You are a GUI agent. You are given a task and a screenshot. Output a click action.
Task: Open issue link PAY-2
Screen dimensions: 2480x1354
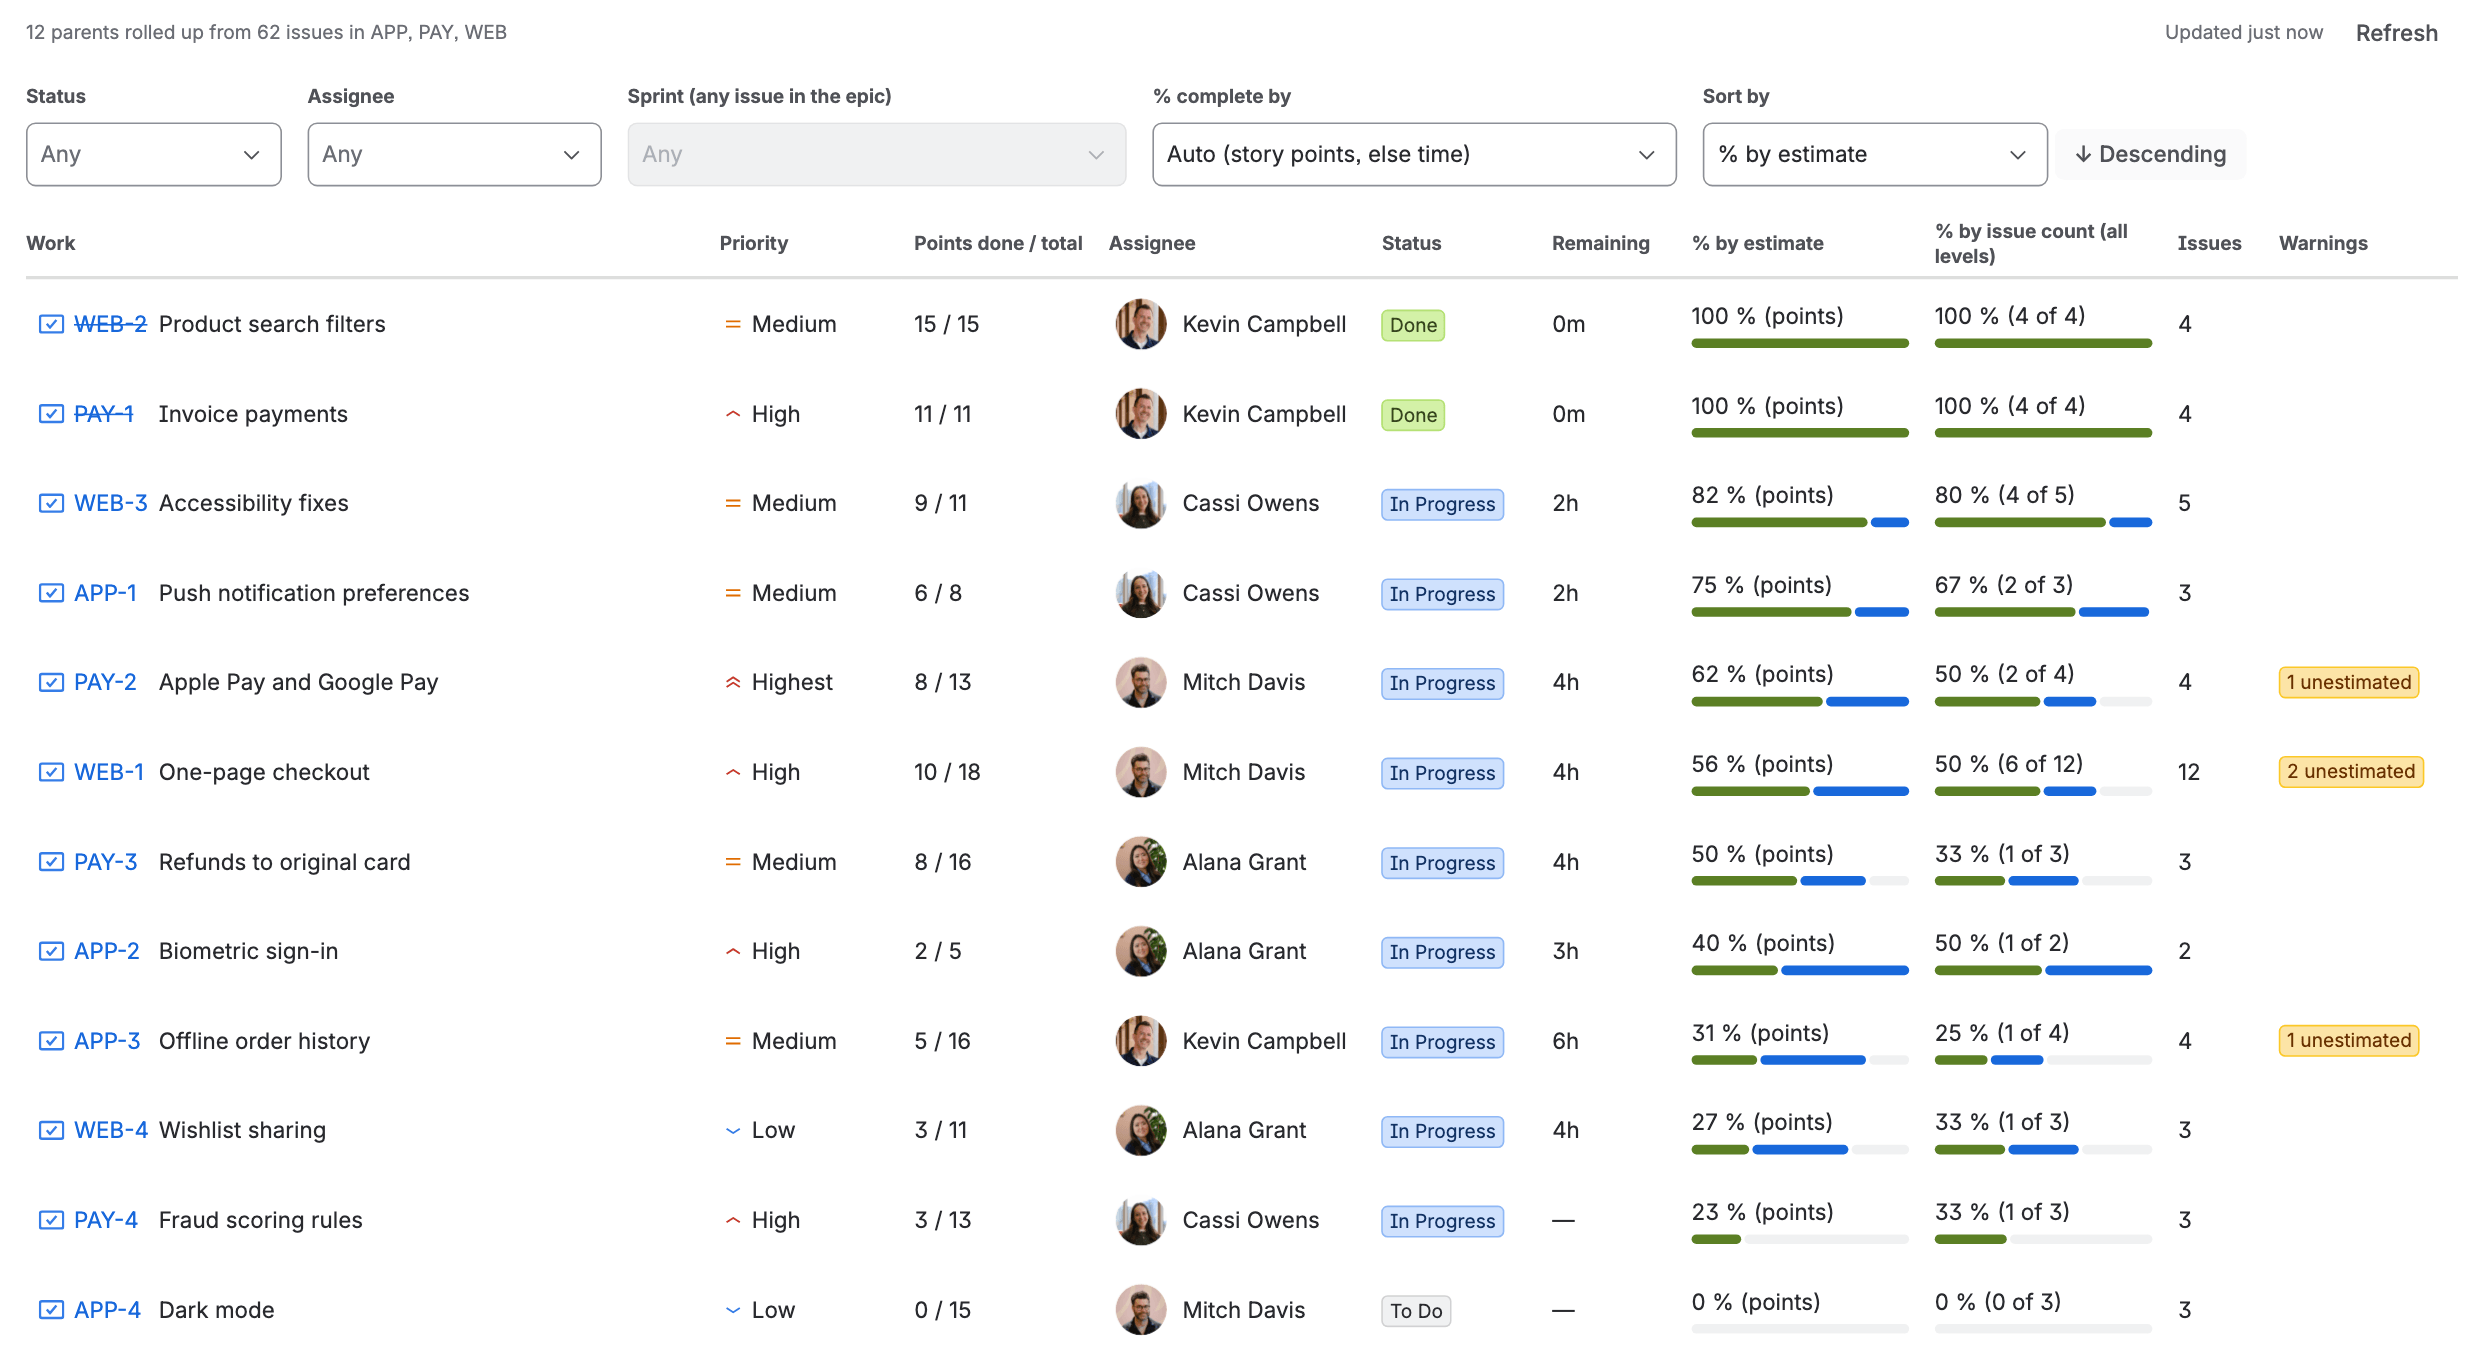(105, 682)
